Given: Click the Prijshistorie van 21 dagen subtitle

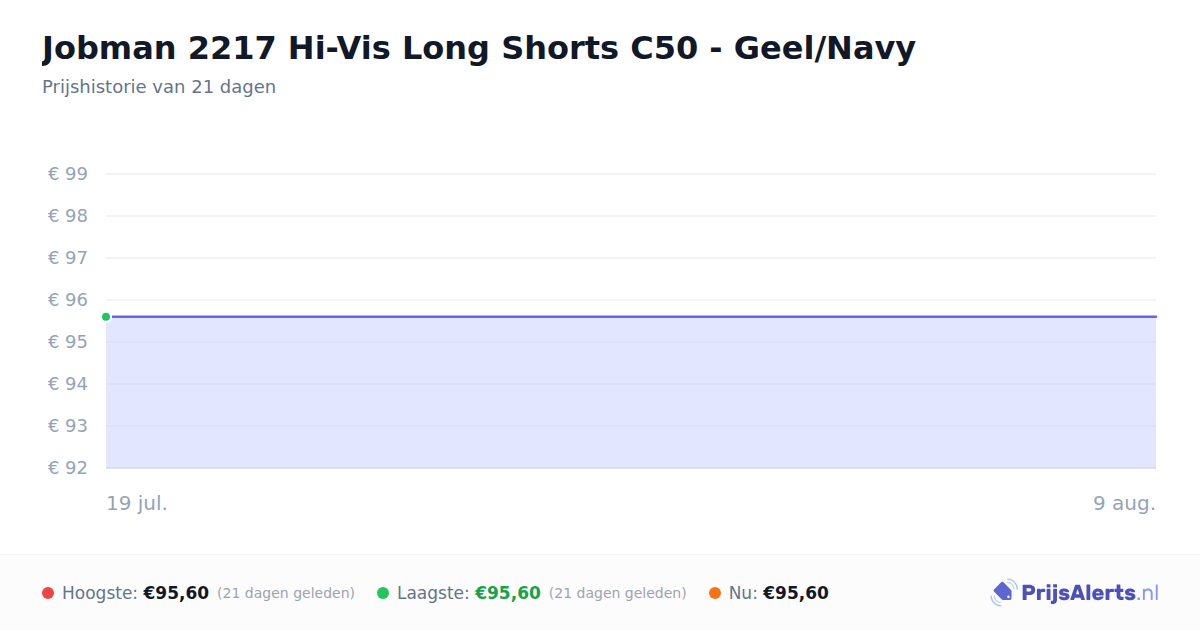Looking at the screenshot, I should point(159,87).
